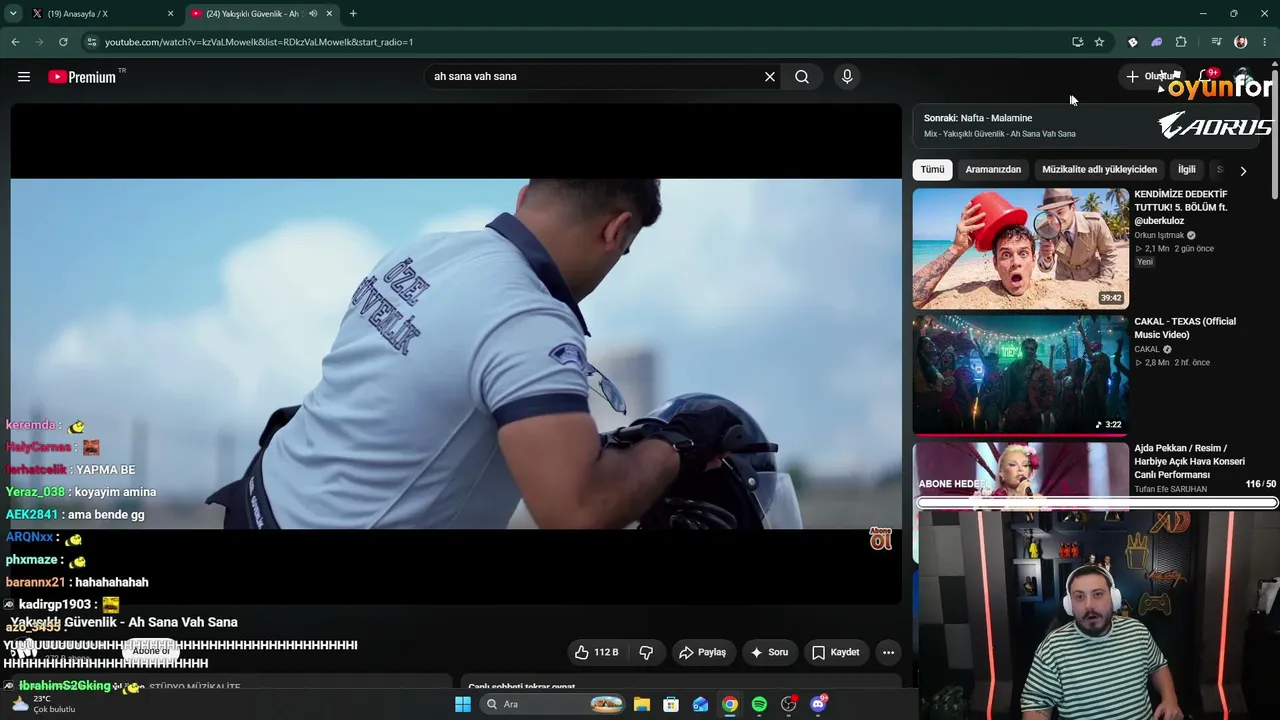Start voice search with the microphone
Image resolution: width=1280 pixels, height=720 pixels.
847,77
